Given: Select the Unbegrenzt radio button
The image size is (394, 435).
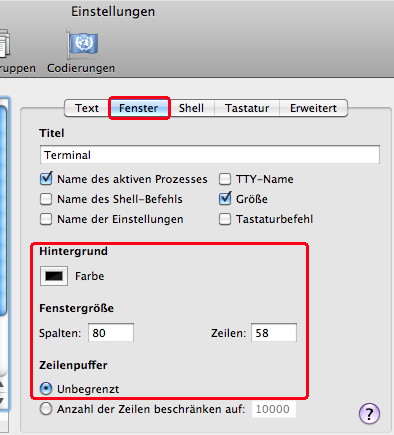Looking at the screenshot, I should pyautogui.click(x=46, y=389).
